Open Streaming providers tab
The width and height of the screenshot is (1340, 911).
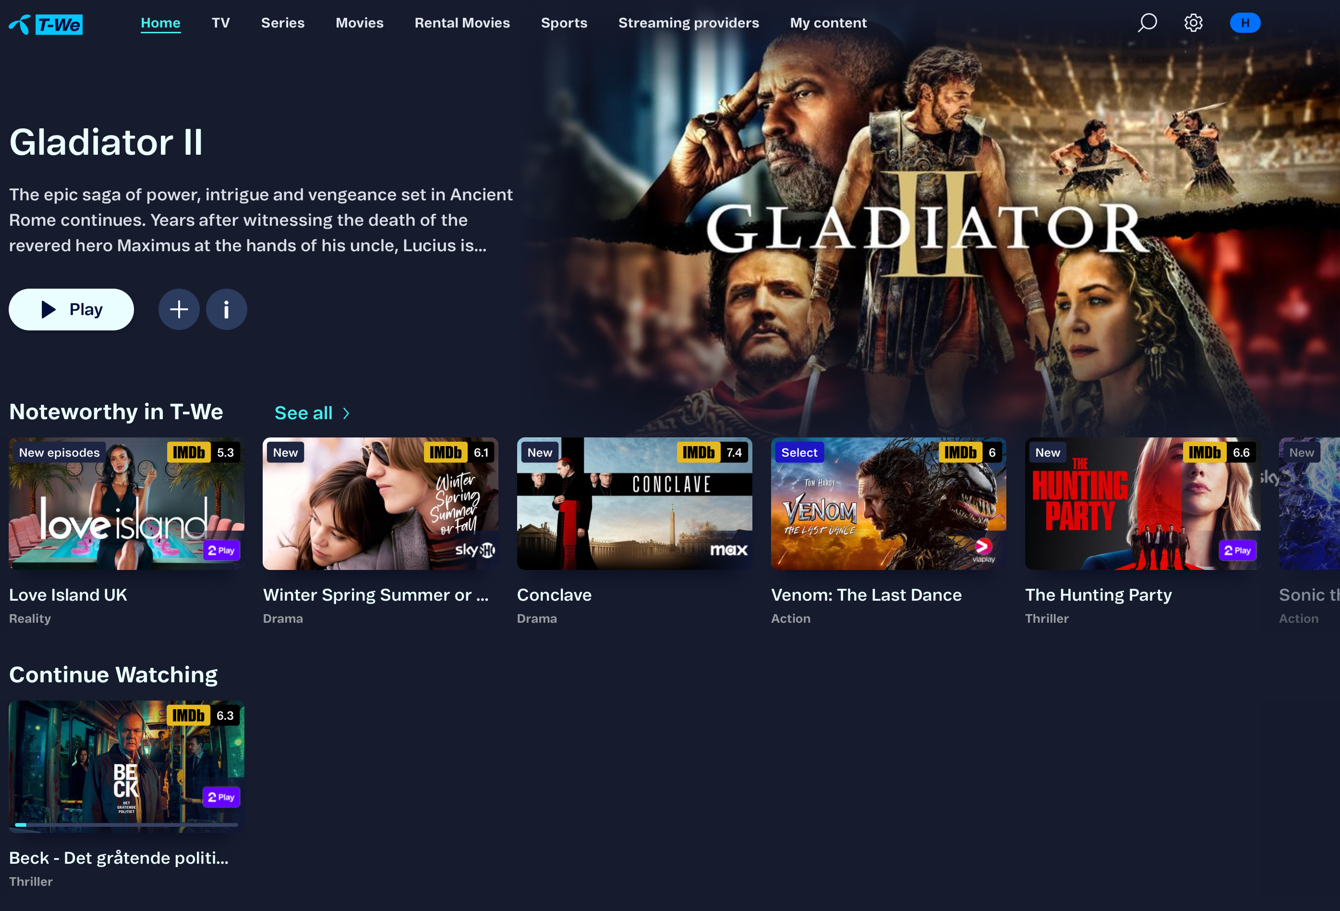coord(689,23)
